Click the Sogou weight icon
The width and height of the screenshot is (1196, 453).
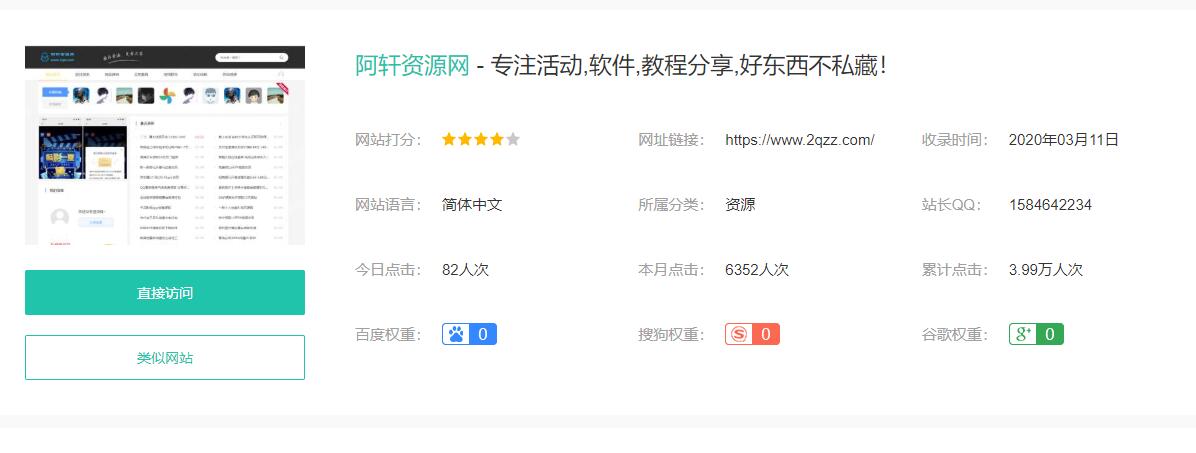pos(752,334)
